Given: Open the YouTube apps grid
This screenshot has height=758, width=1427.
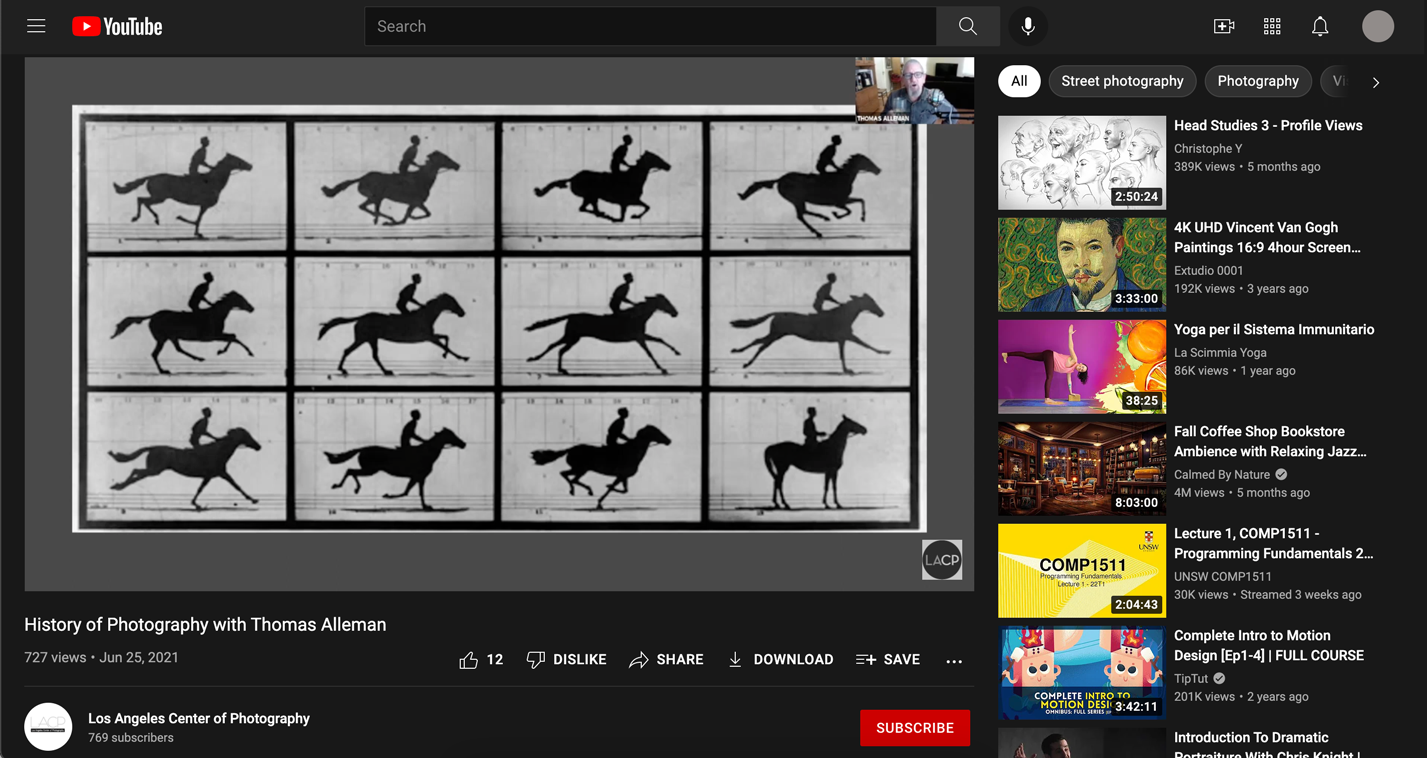Looking at the screenshot, I should pos(1272,27).
